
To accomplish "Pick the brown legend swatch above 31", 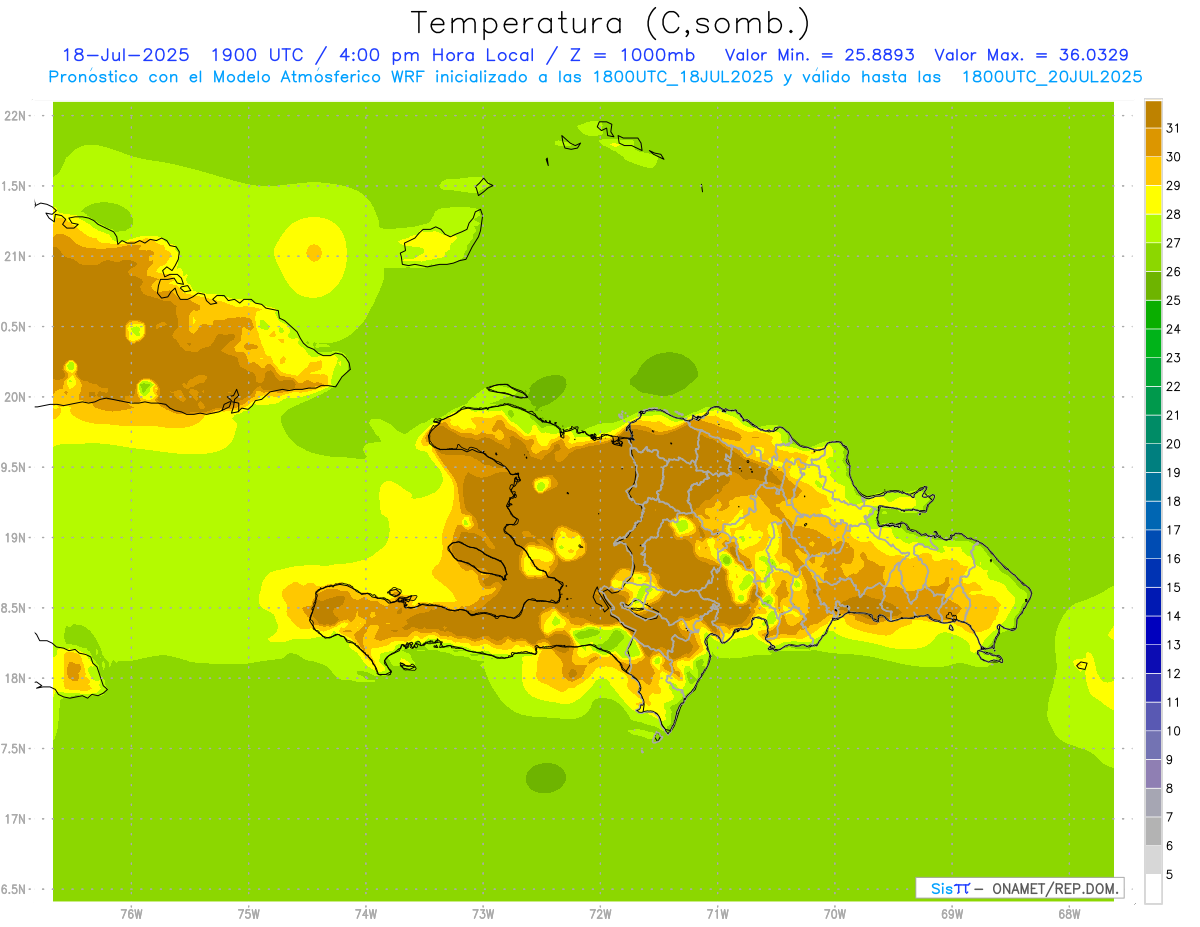I will (x=1153, y=114).
